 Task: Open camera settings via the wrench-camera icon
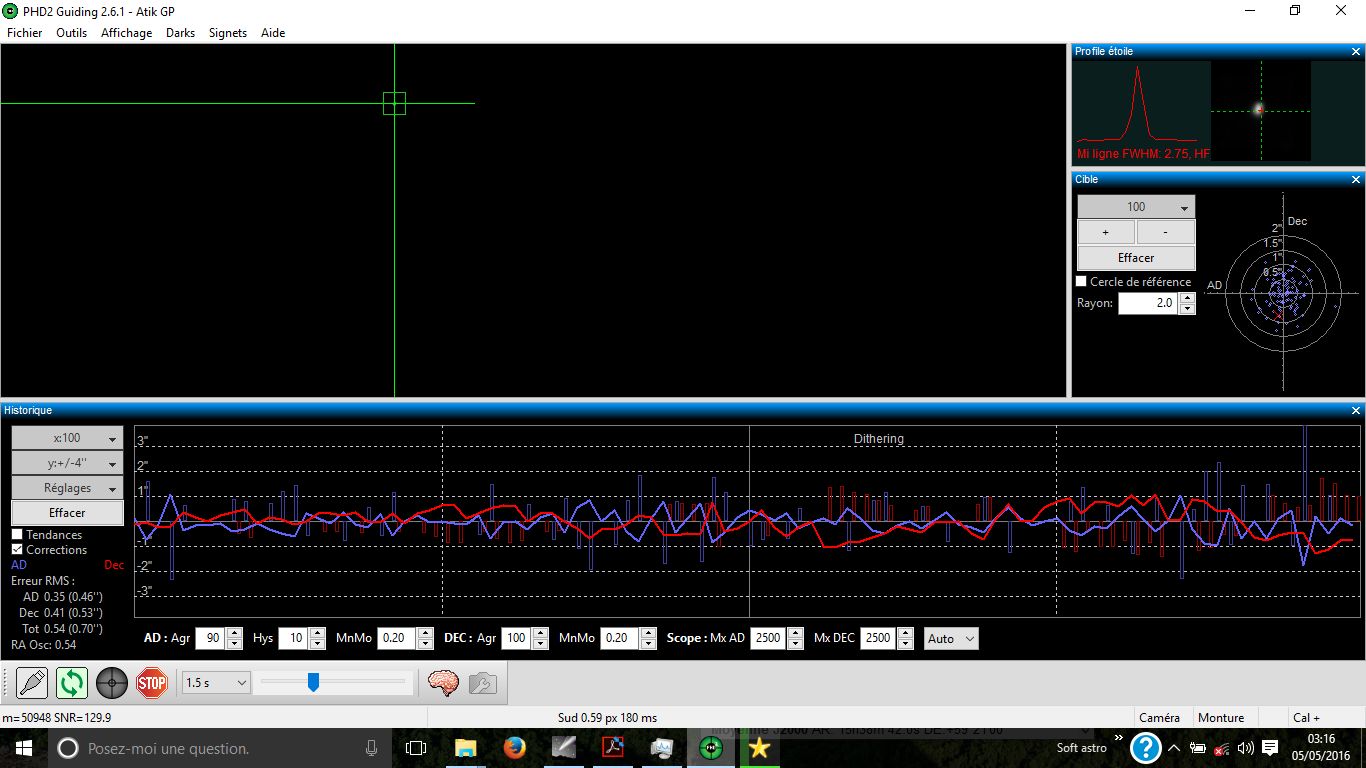point(482,683)
